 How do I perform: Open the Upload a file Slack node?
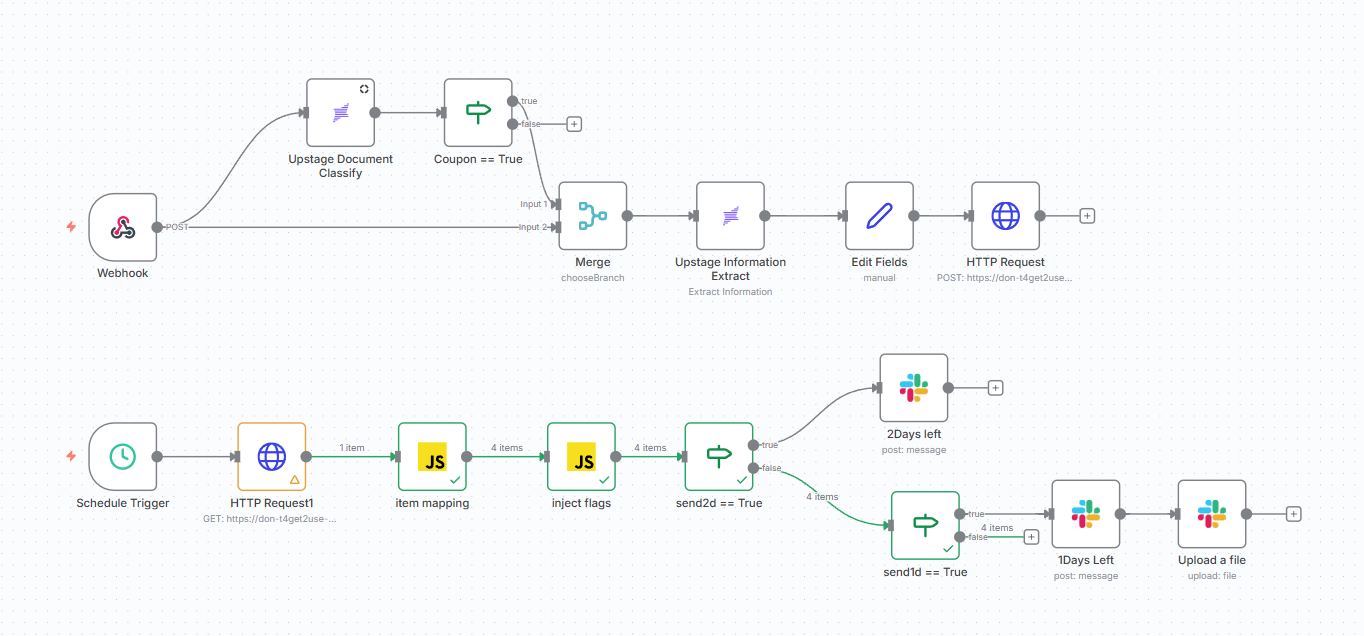tap(1211, 514)
